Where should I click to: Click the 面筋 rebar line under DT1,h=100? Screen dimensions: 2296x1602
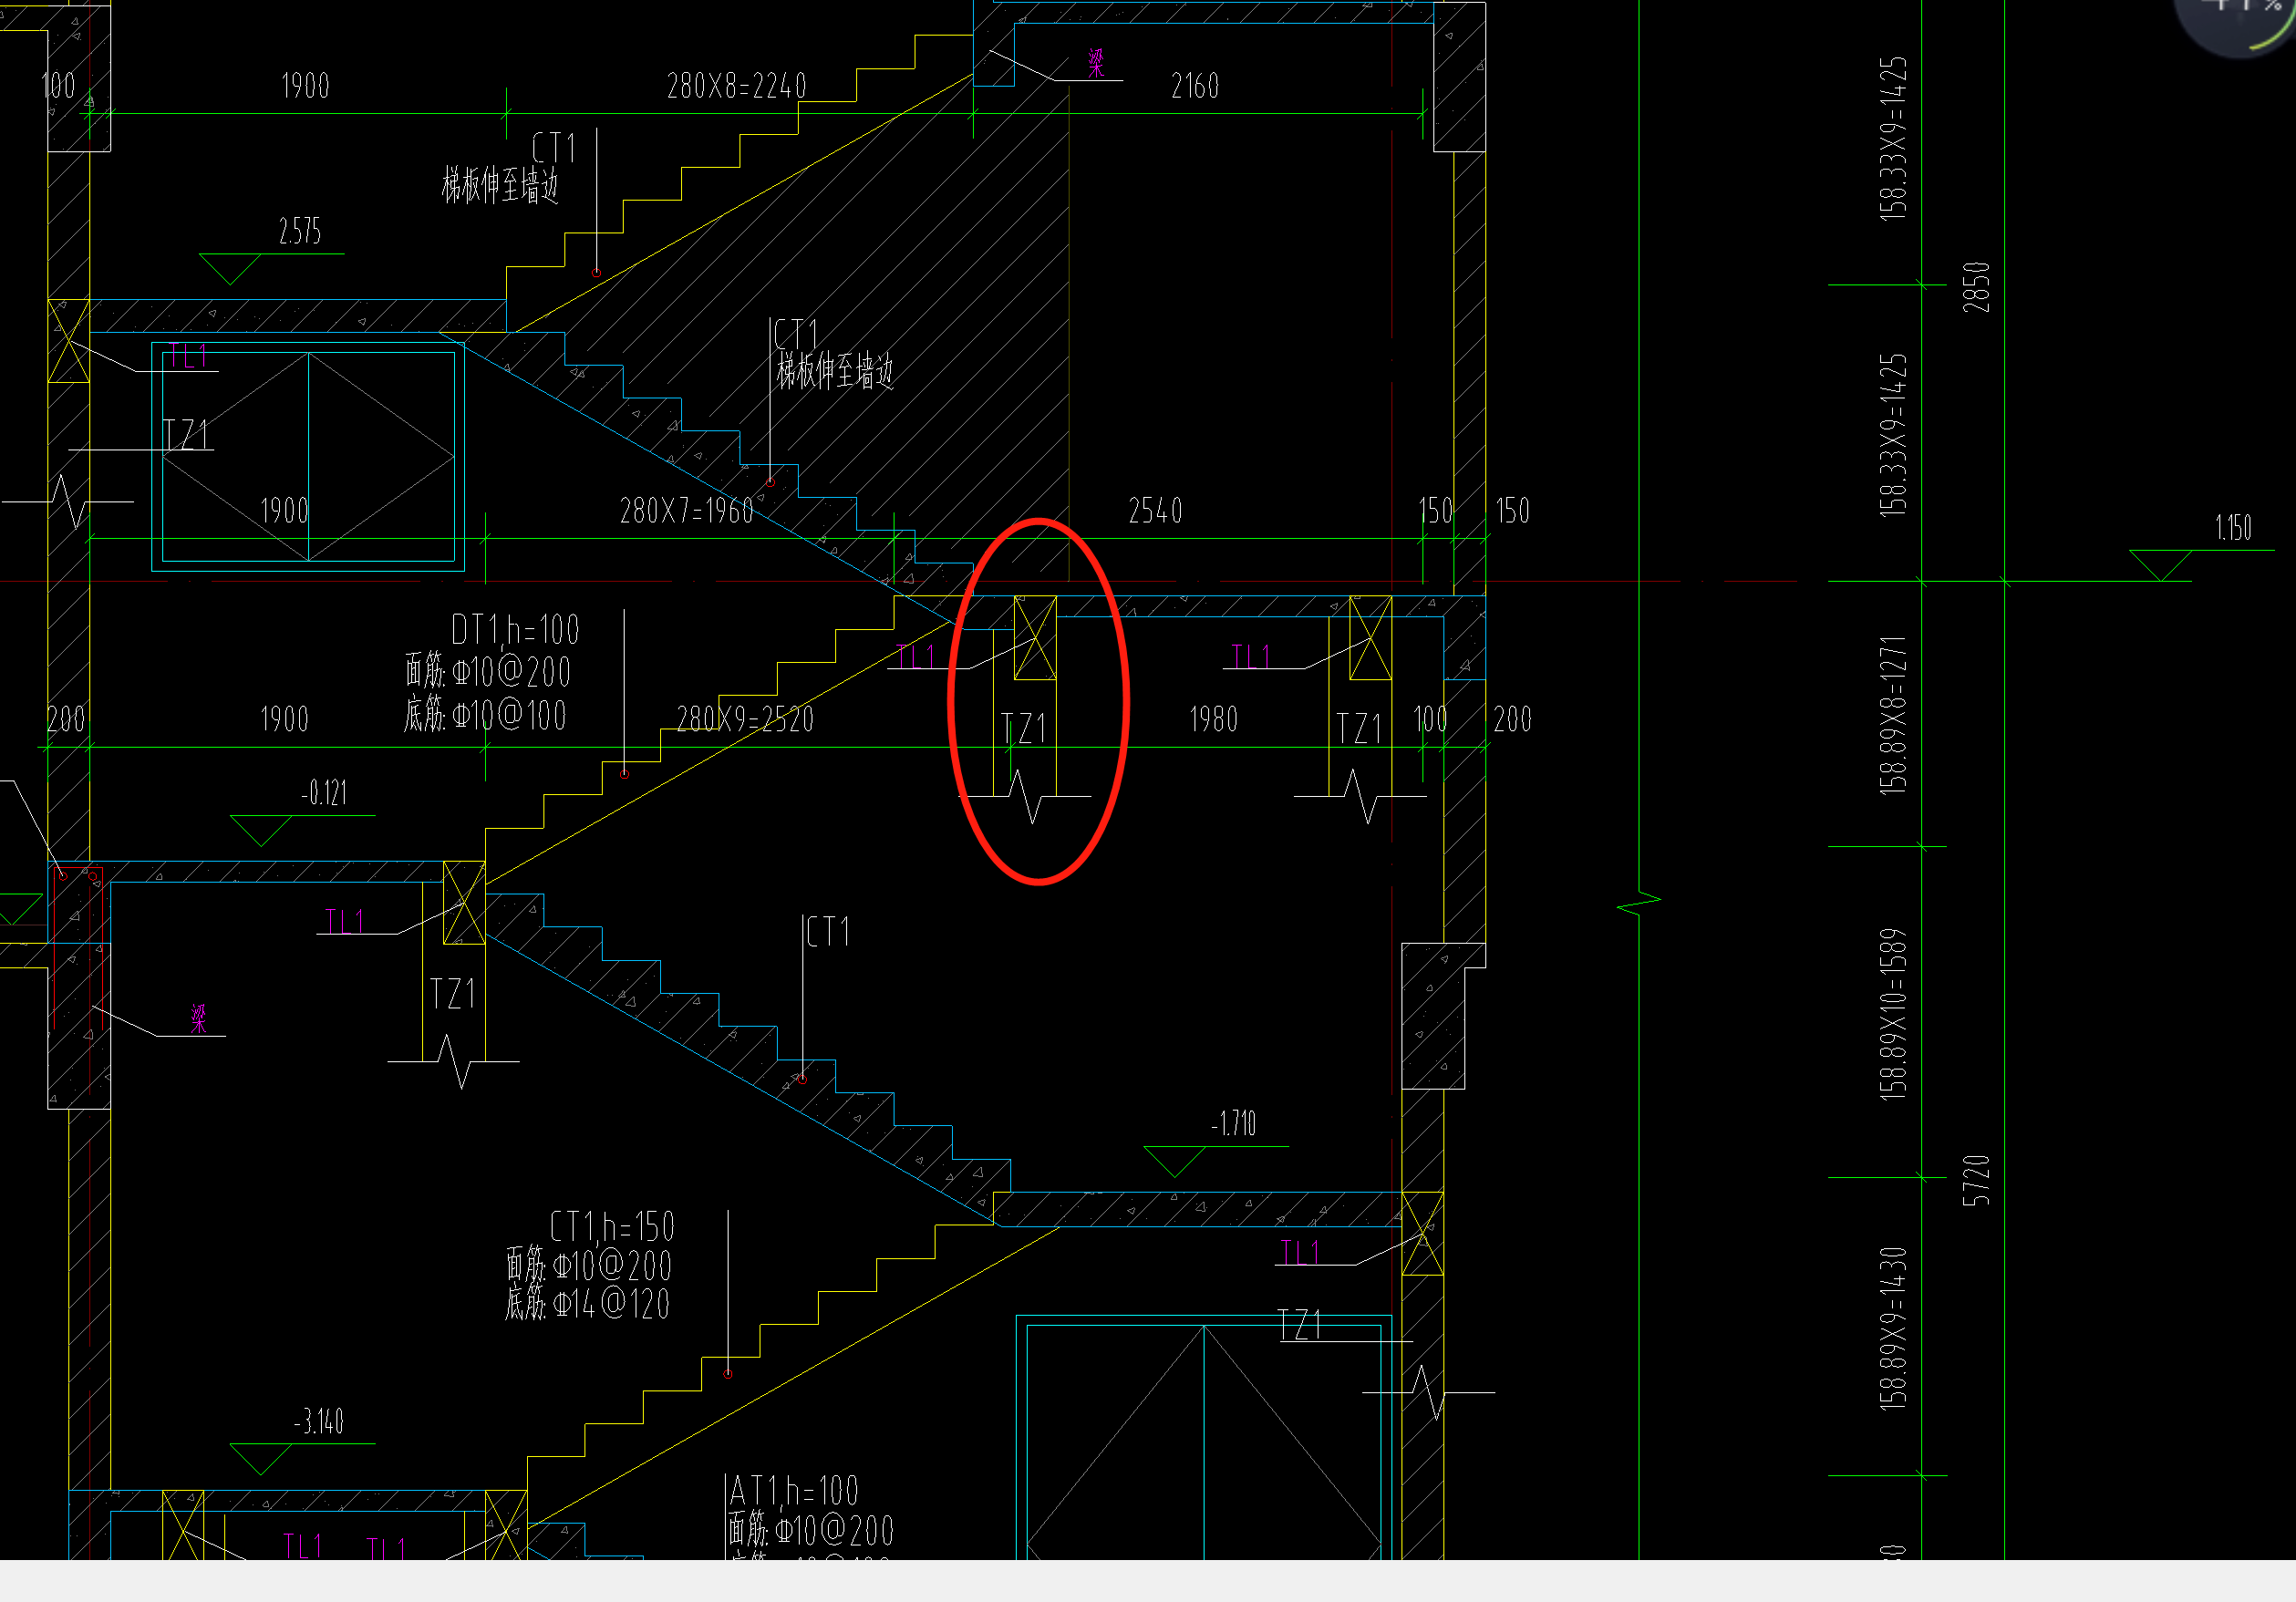488,671
